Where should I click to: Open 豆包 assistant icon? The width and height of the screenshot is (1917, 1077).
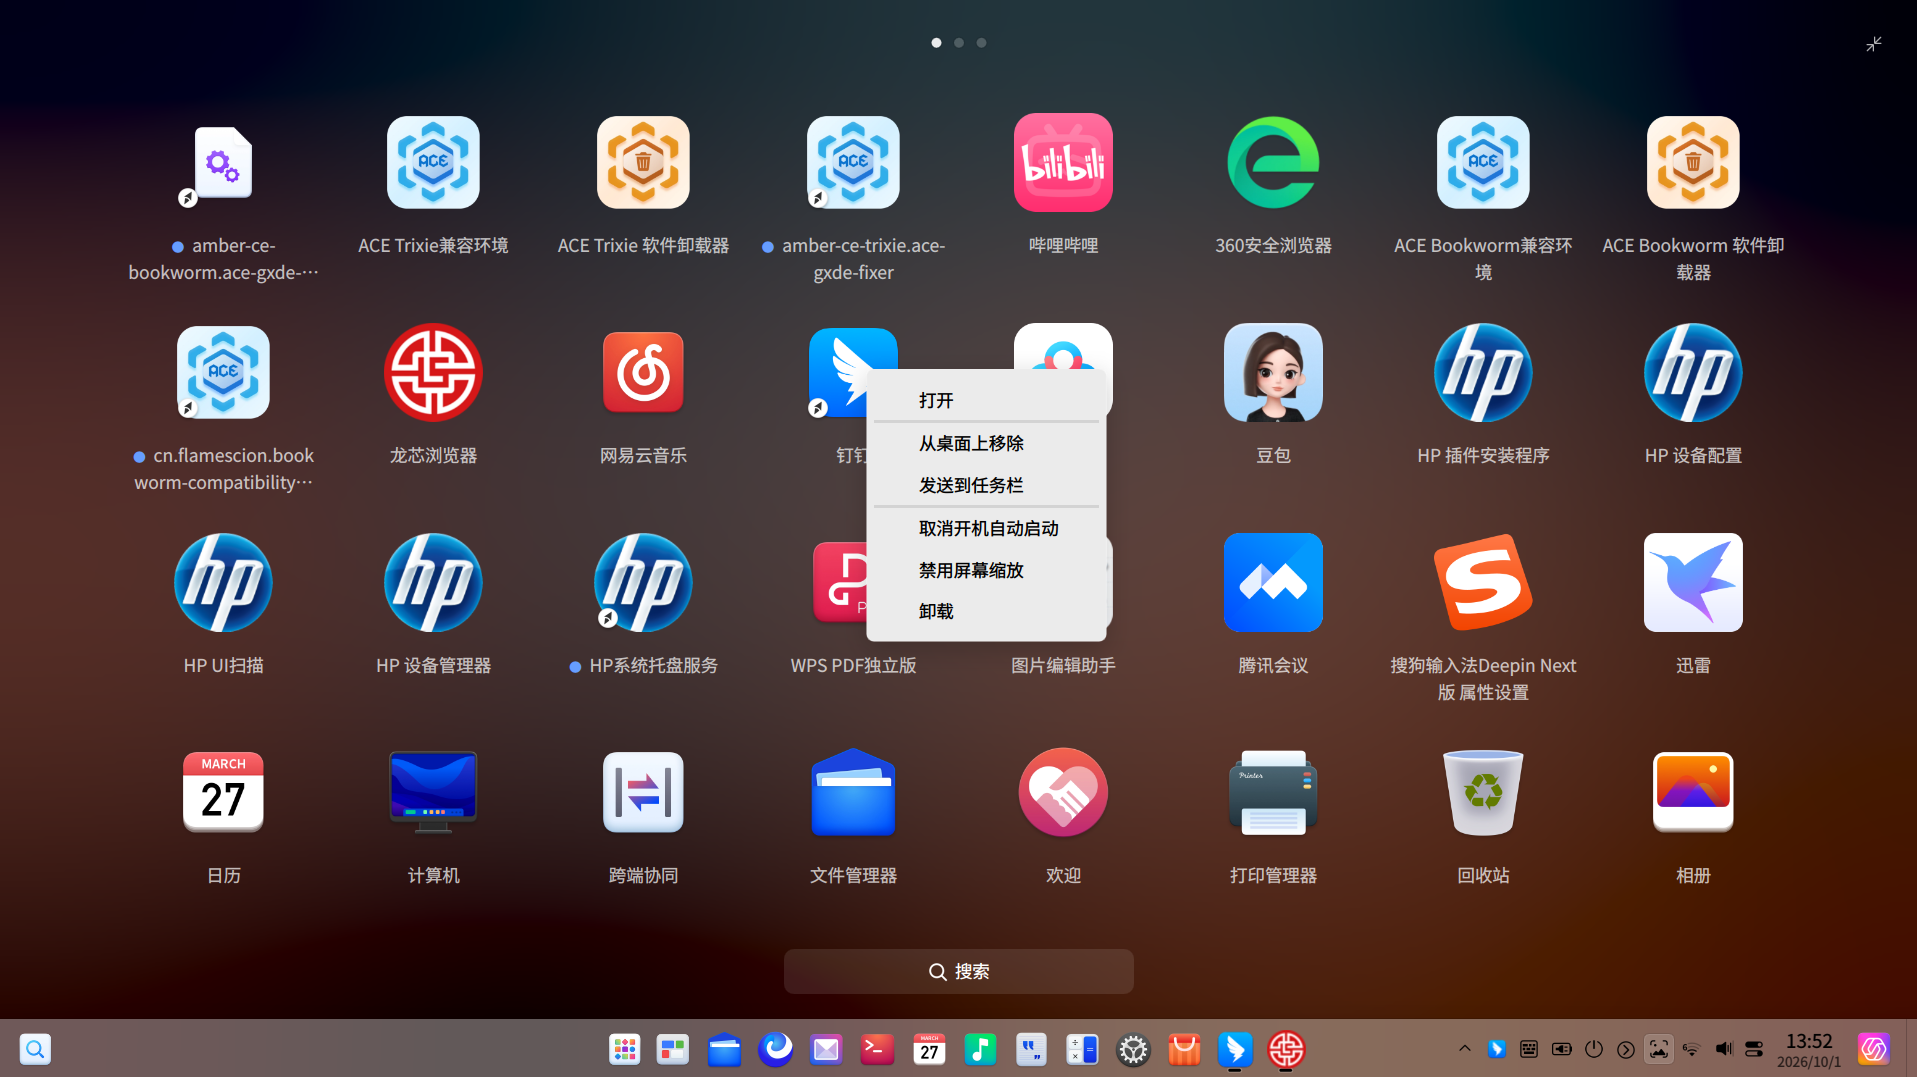[1273, 372]
